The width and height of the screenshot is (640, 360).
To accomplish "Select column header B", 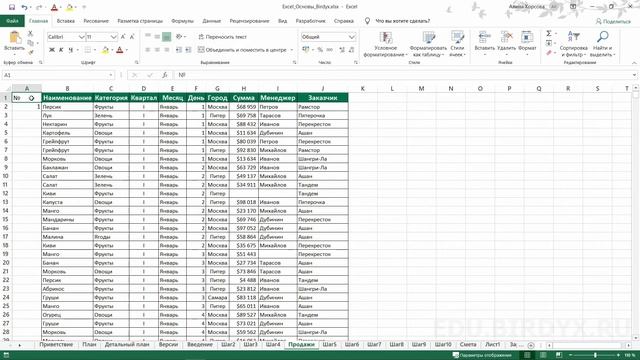I will click(x=67, y=88).
